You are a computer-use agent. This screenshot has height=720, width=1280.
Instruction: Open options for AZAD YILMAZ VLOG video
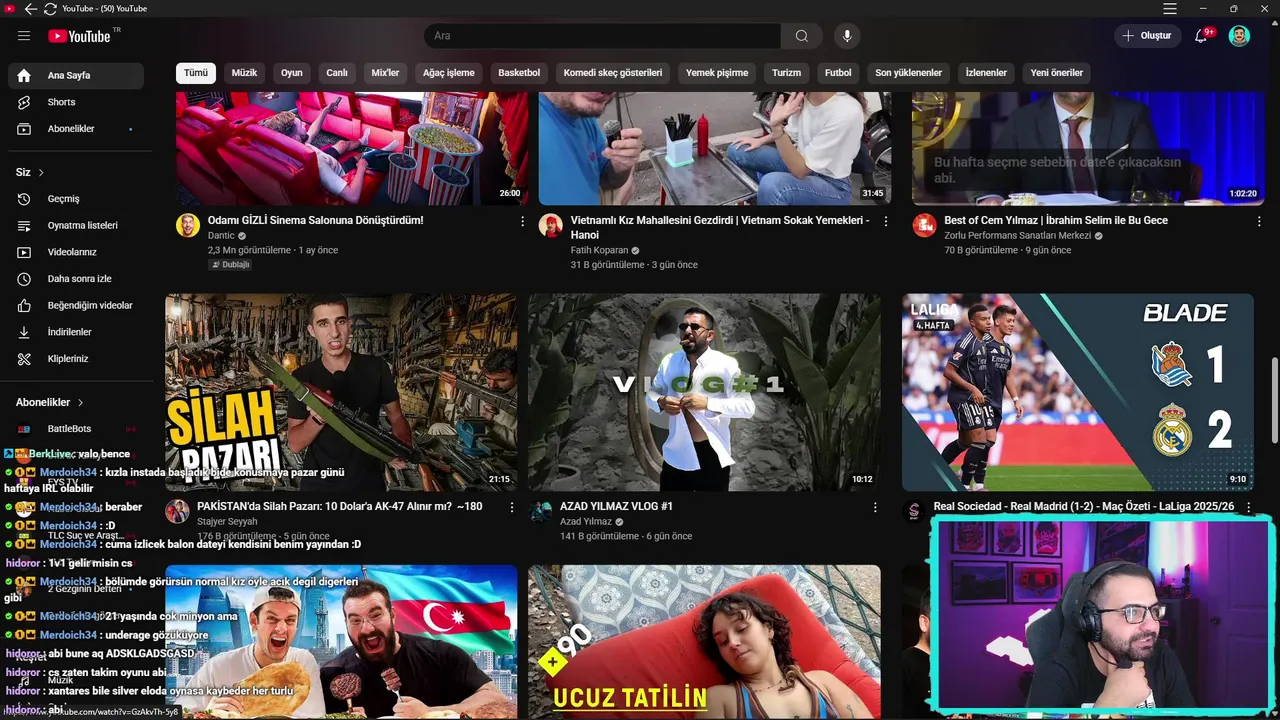pos(875,507)
